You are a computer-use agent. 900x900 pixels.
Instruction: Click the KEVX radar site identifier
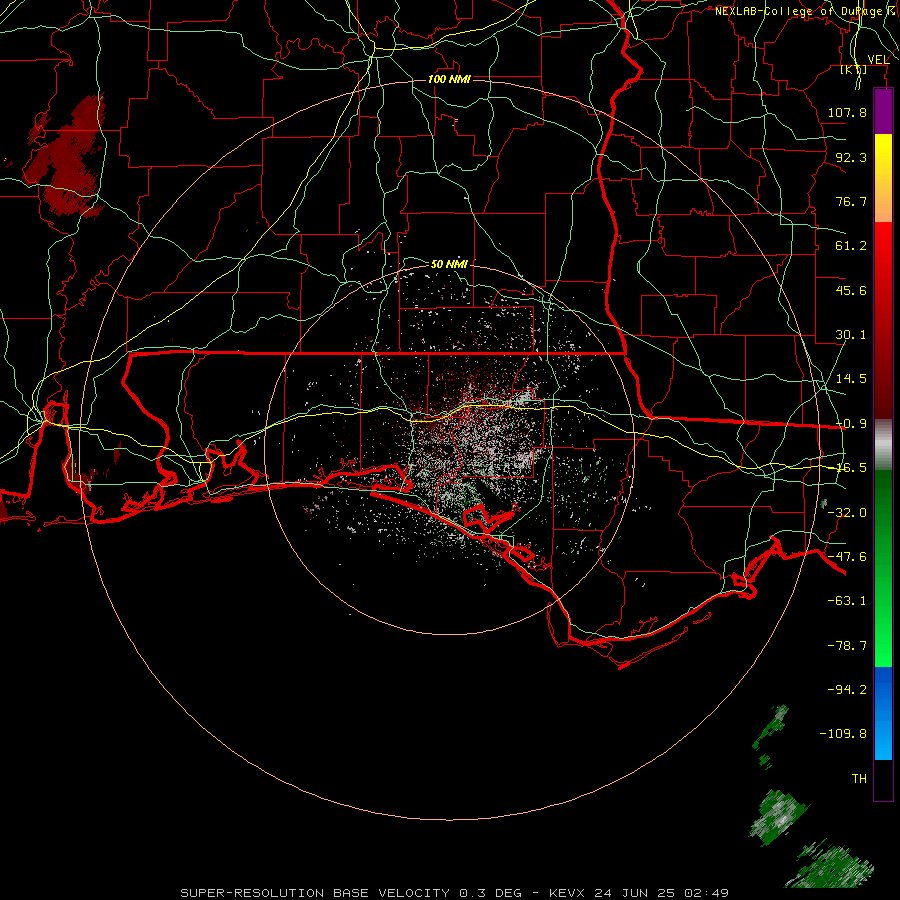click(566, 893)
